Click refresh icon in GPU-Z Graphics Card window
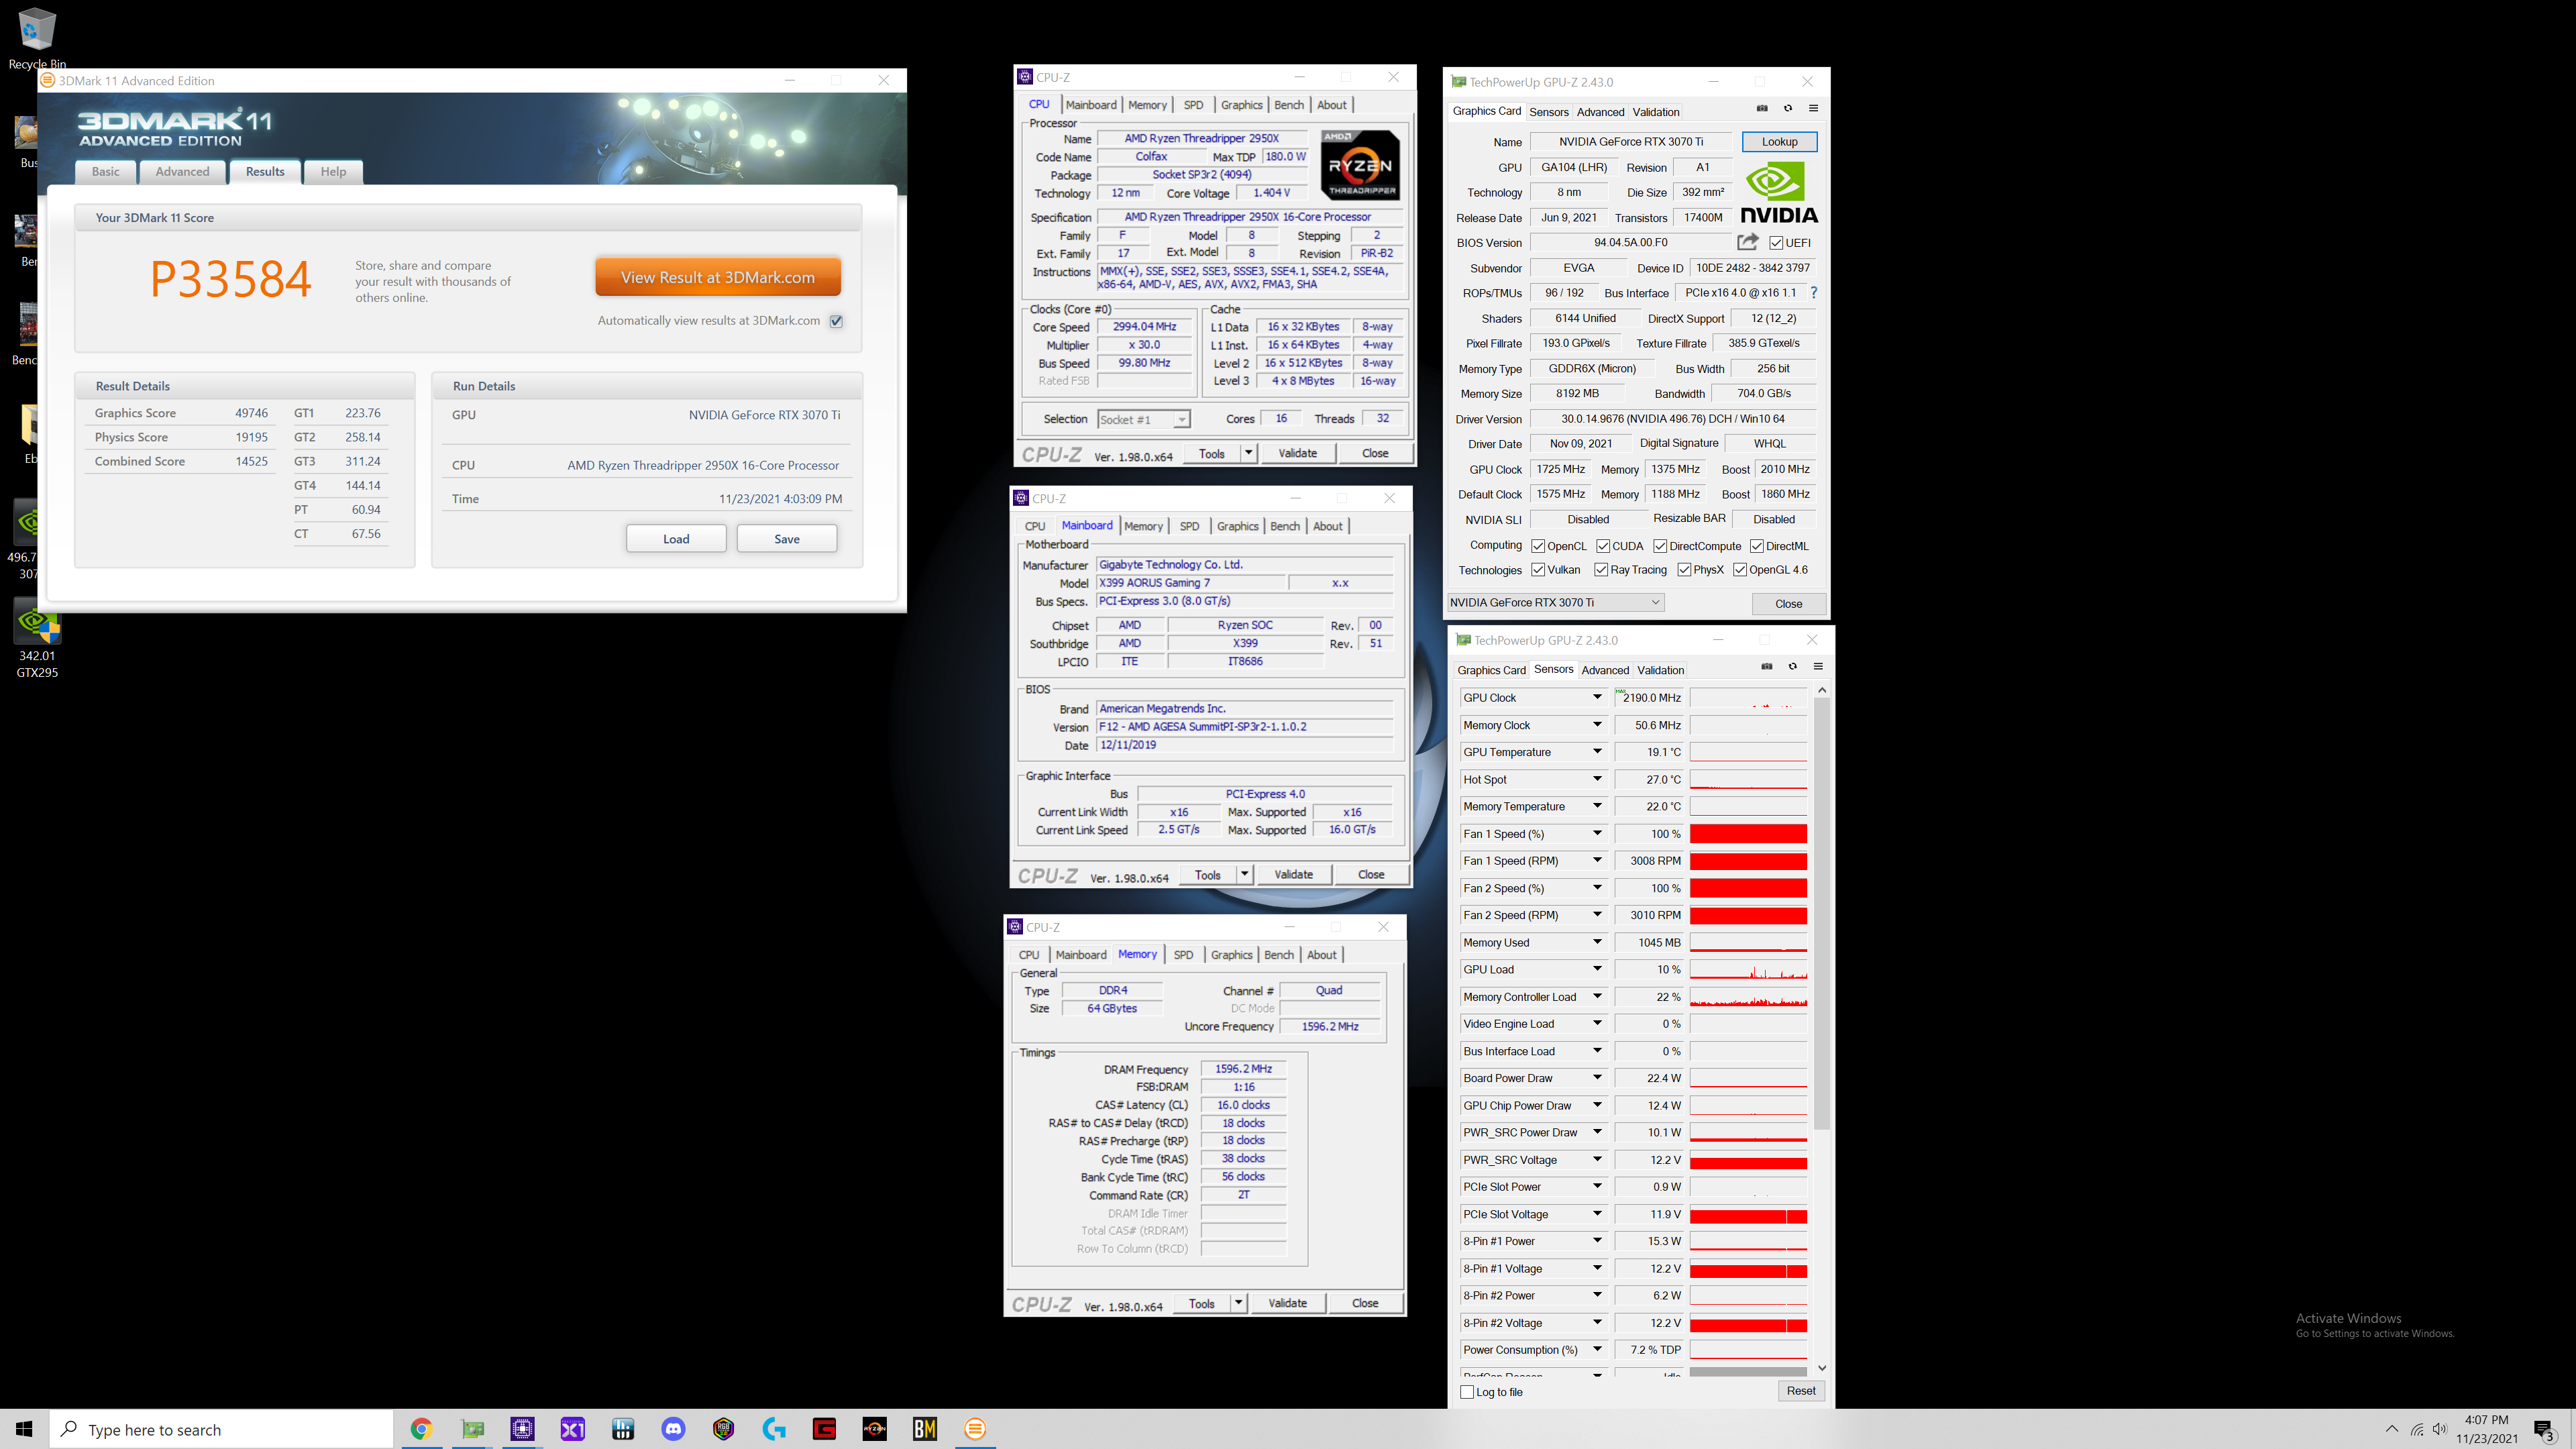The width and height of the screenshot is (2576, 1449). [1788, 108]
